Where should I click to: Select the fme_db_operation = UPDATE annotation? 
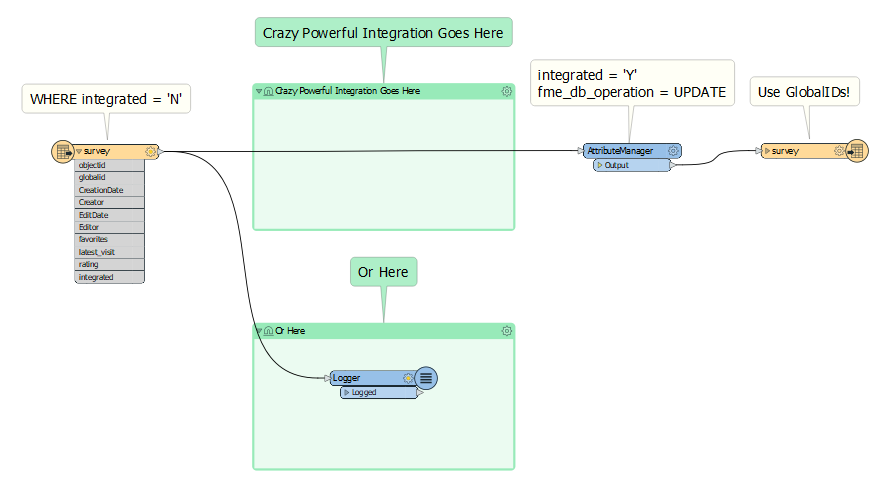tap(632, 83)
